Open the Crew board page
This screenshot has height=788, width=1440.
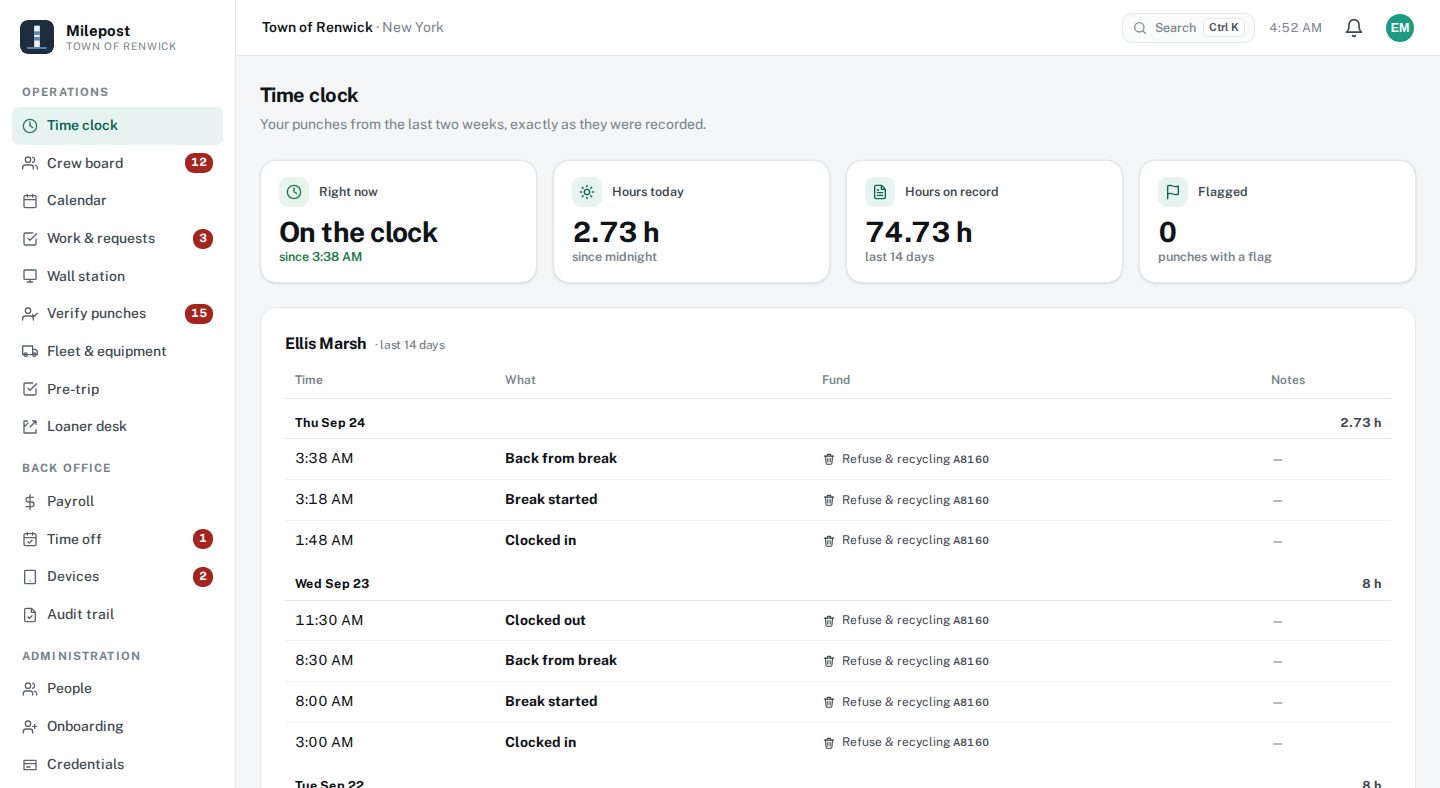point(117,163)
